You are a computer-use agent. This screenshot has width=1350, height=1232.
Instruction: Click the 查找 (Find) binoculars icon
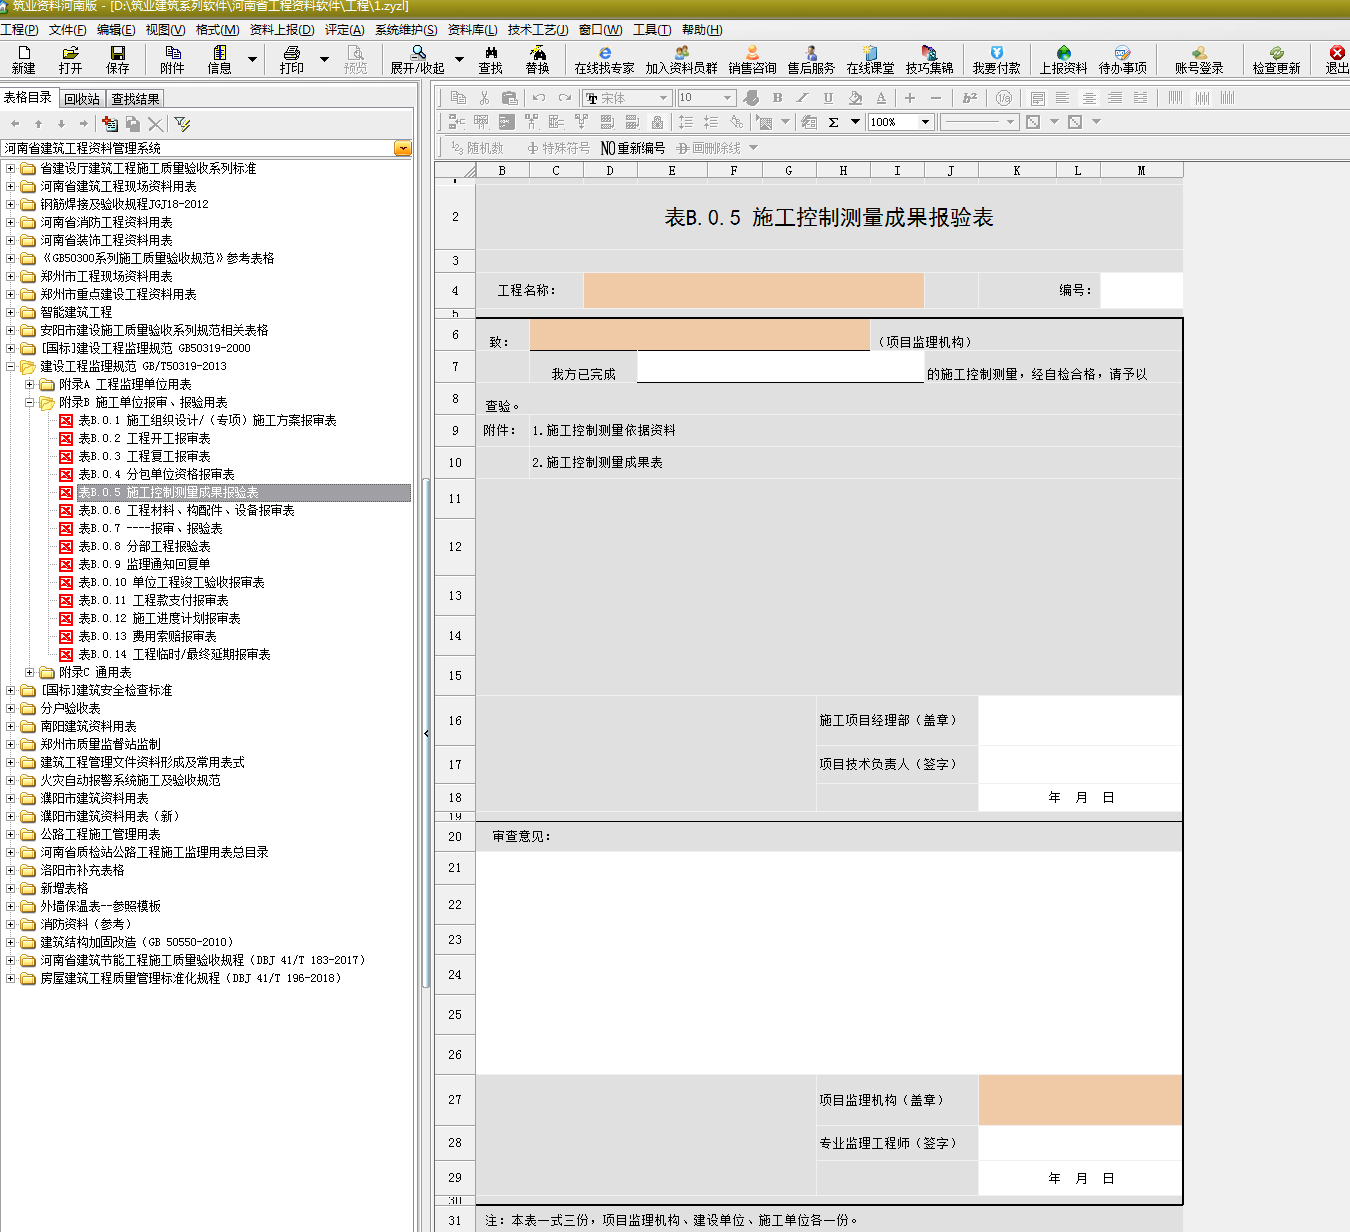coord(490,59)
